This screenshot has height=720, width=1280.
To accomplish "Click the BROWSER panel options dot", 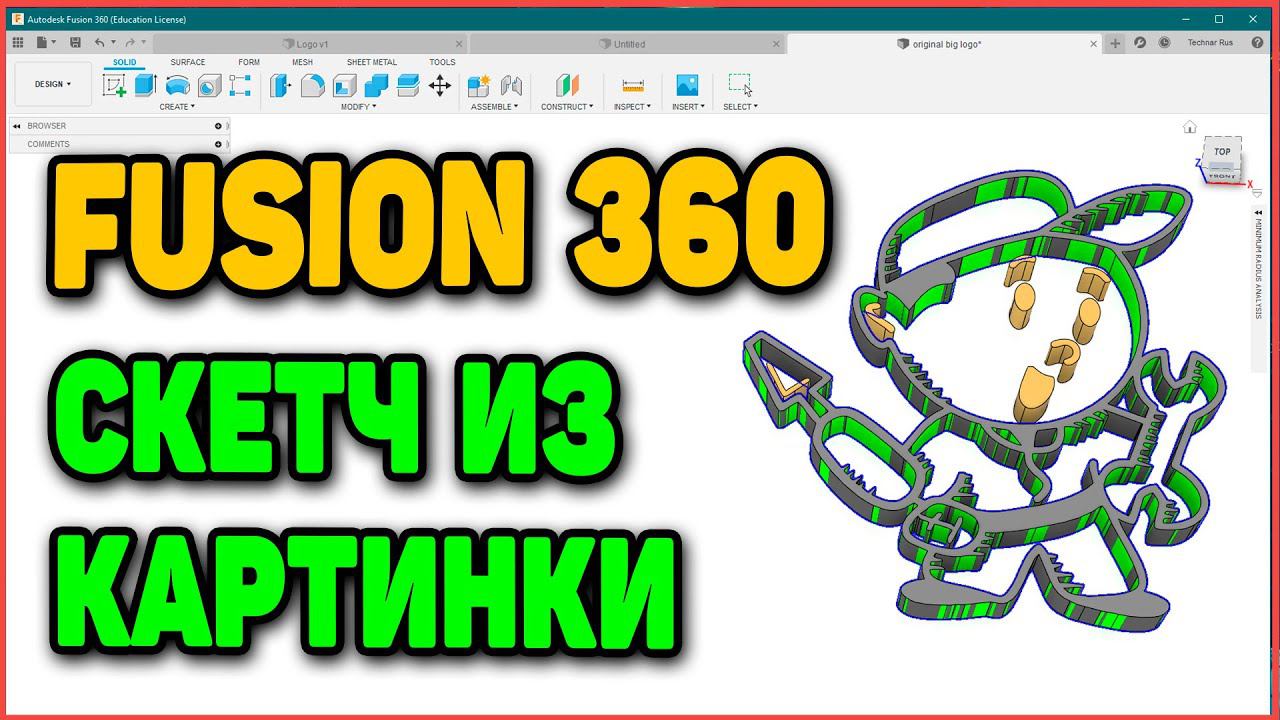I will (x=218, y=126).
